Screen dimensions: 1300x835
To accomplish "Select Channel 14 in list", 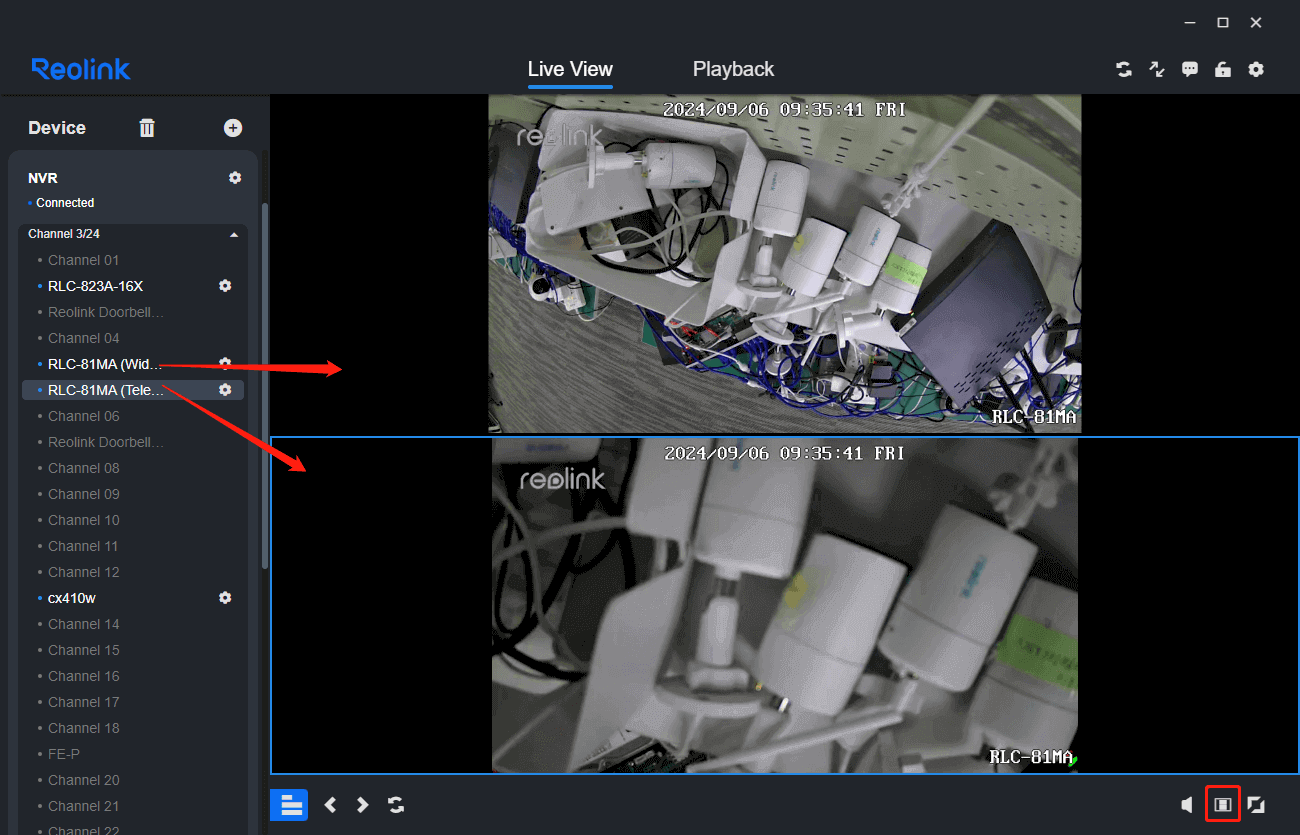I will tap(83, 624).
